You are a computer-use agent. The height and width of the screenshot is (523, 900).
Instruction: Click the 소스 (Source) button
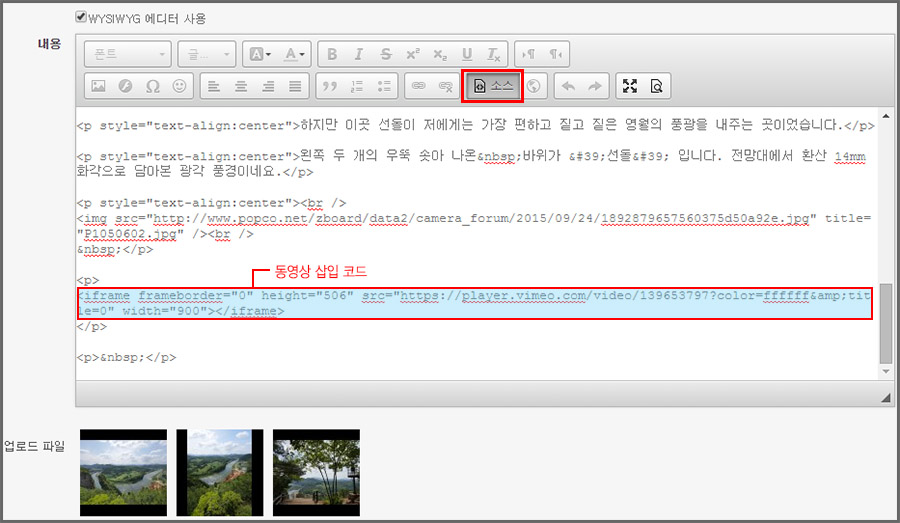tap(492, 86)
